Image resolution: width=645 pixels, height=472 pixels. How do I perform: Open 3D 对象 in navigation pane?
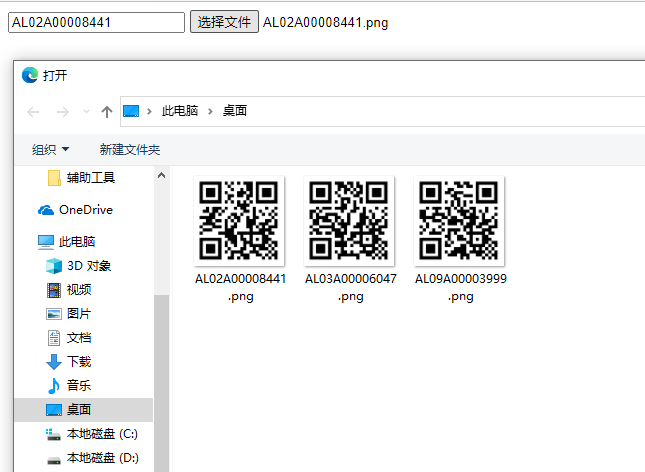tap(79, 266)
